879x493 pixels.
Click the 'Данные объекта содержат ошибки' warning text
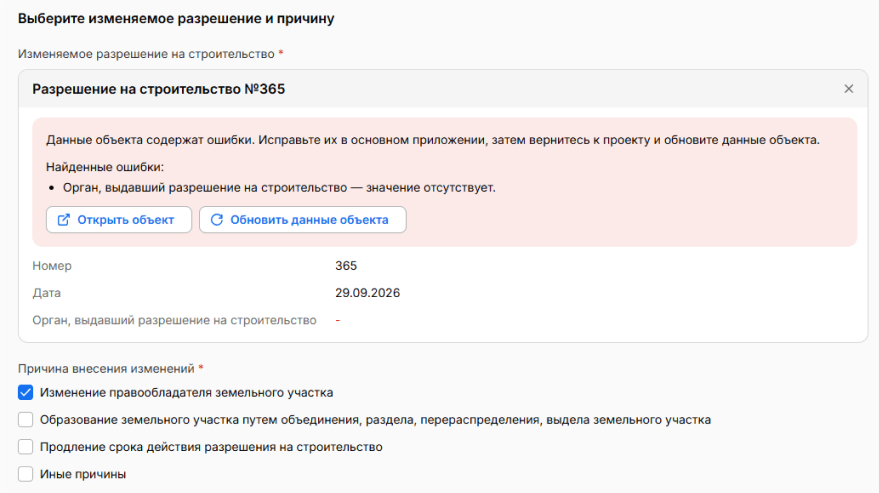tap(433, 140)
